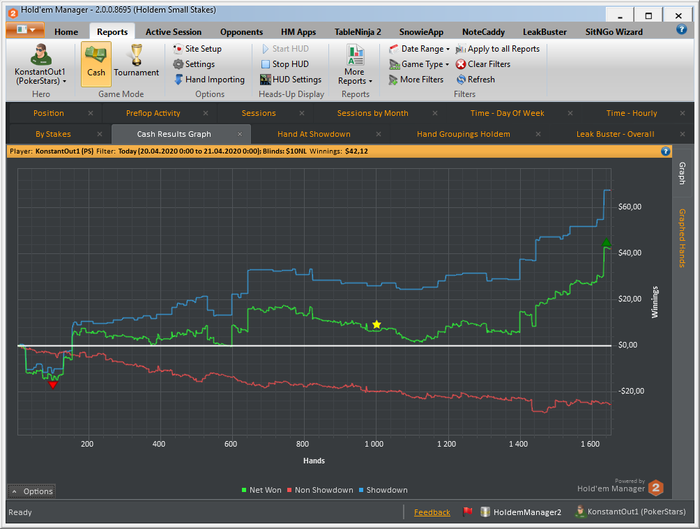Switch to the Preflop Activity report tab
Image resolution: width=700 pixels, height=529 pixels.
(153, 113)
